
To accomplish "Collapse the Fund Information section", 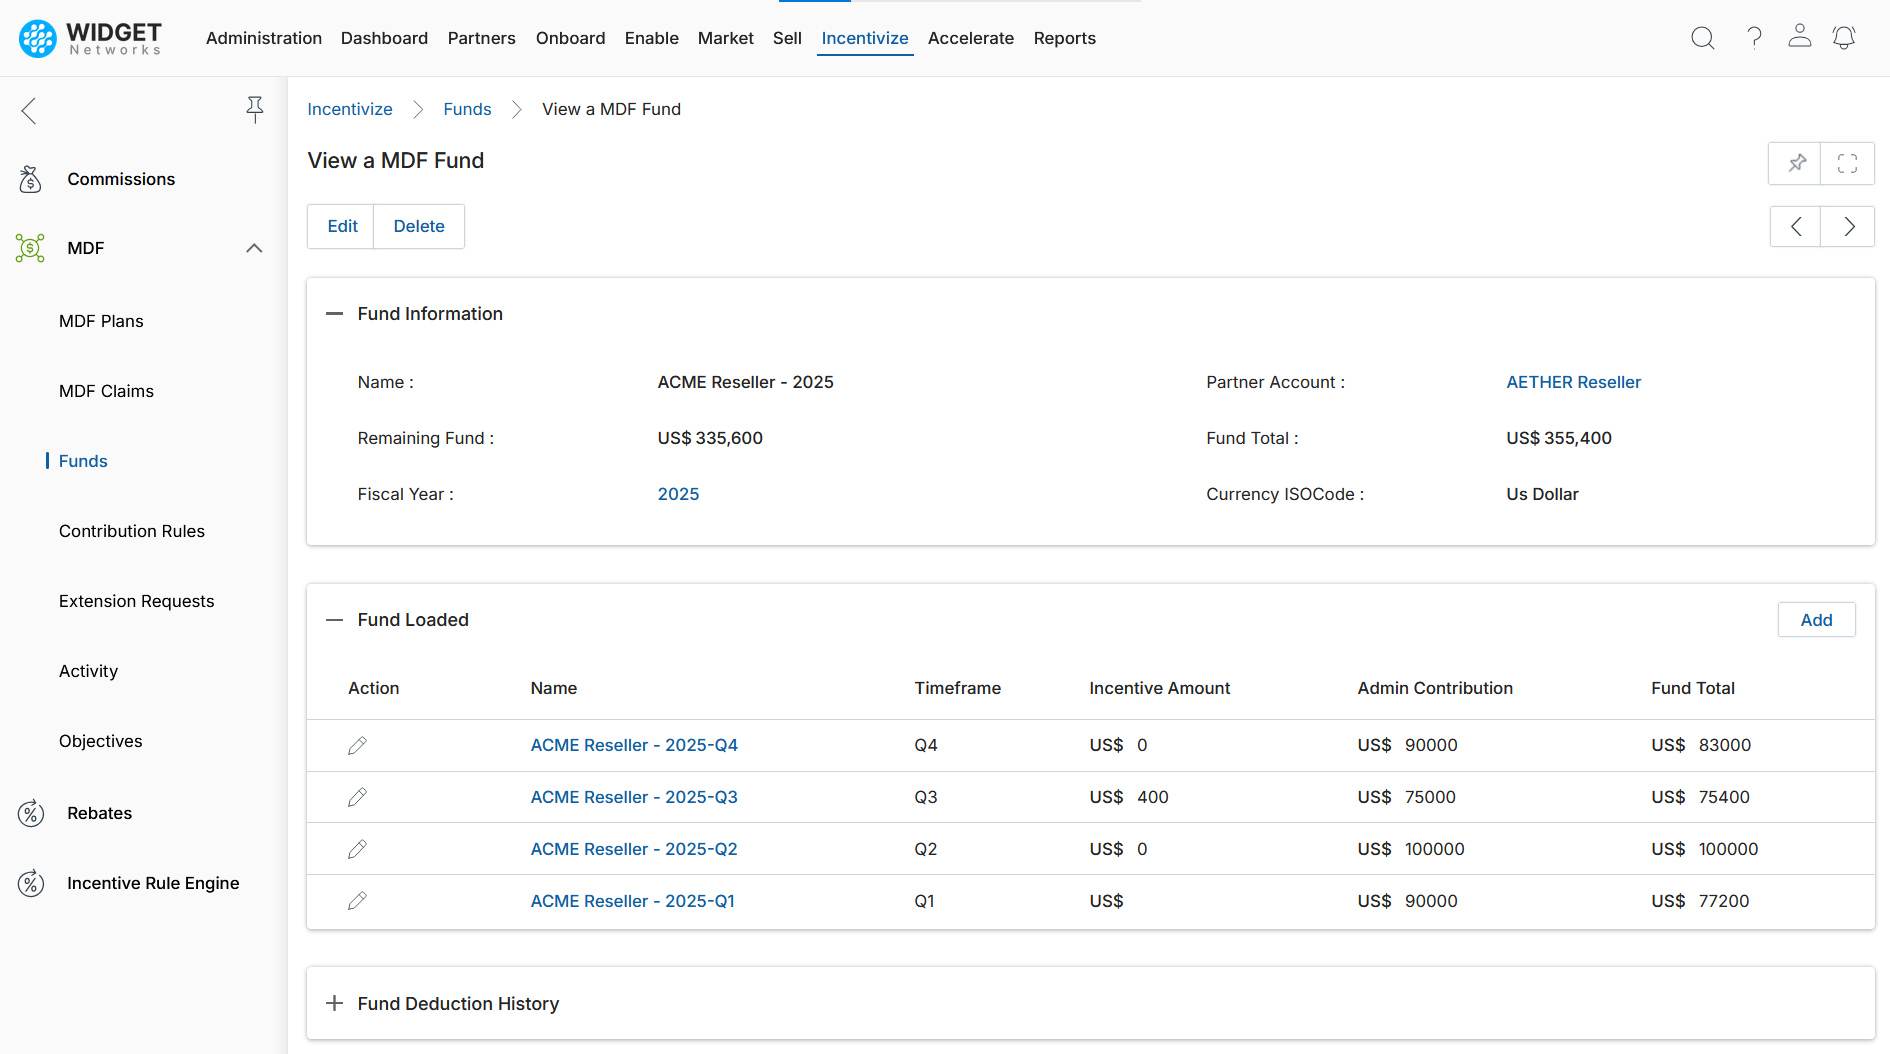I will [x=334, y=314].
